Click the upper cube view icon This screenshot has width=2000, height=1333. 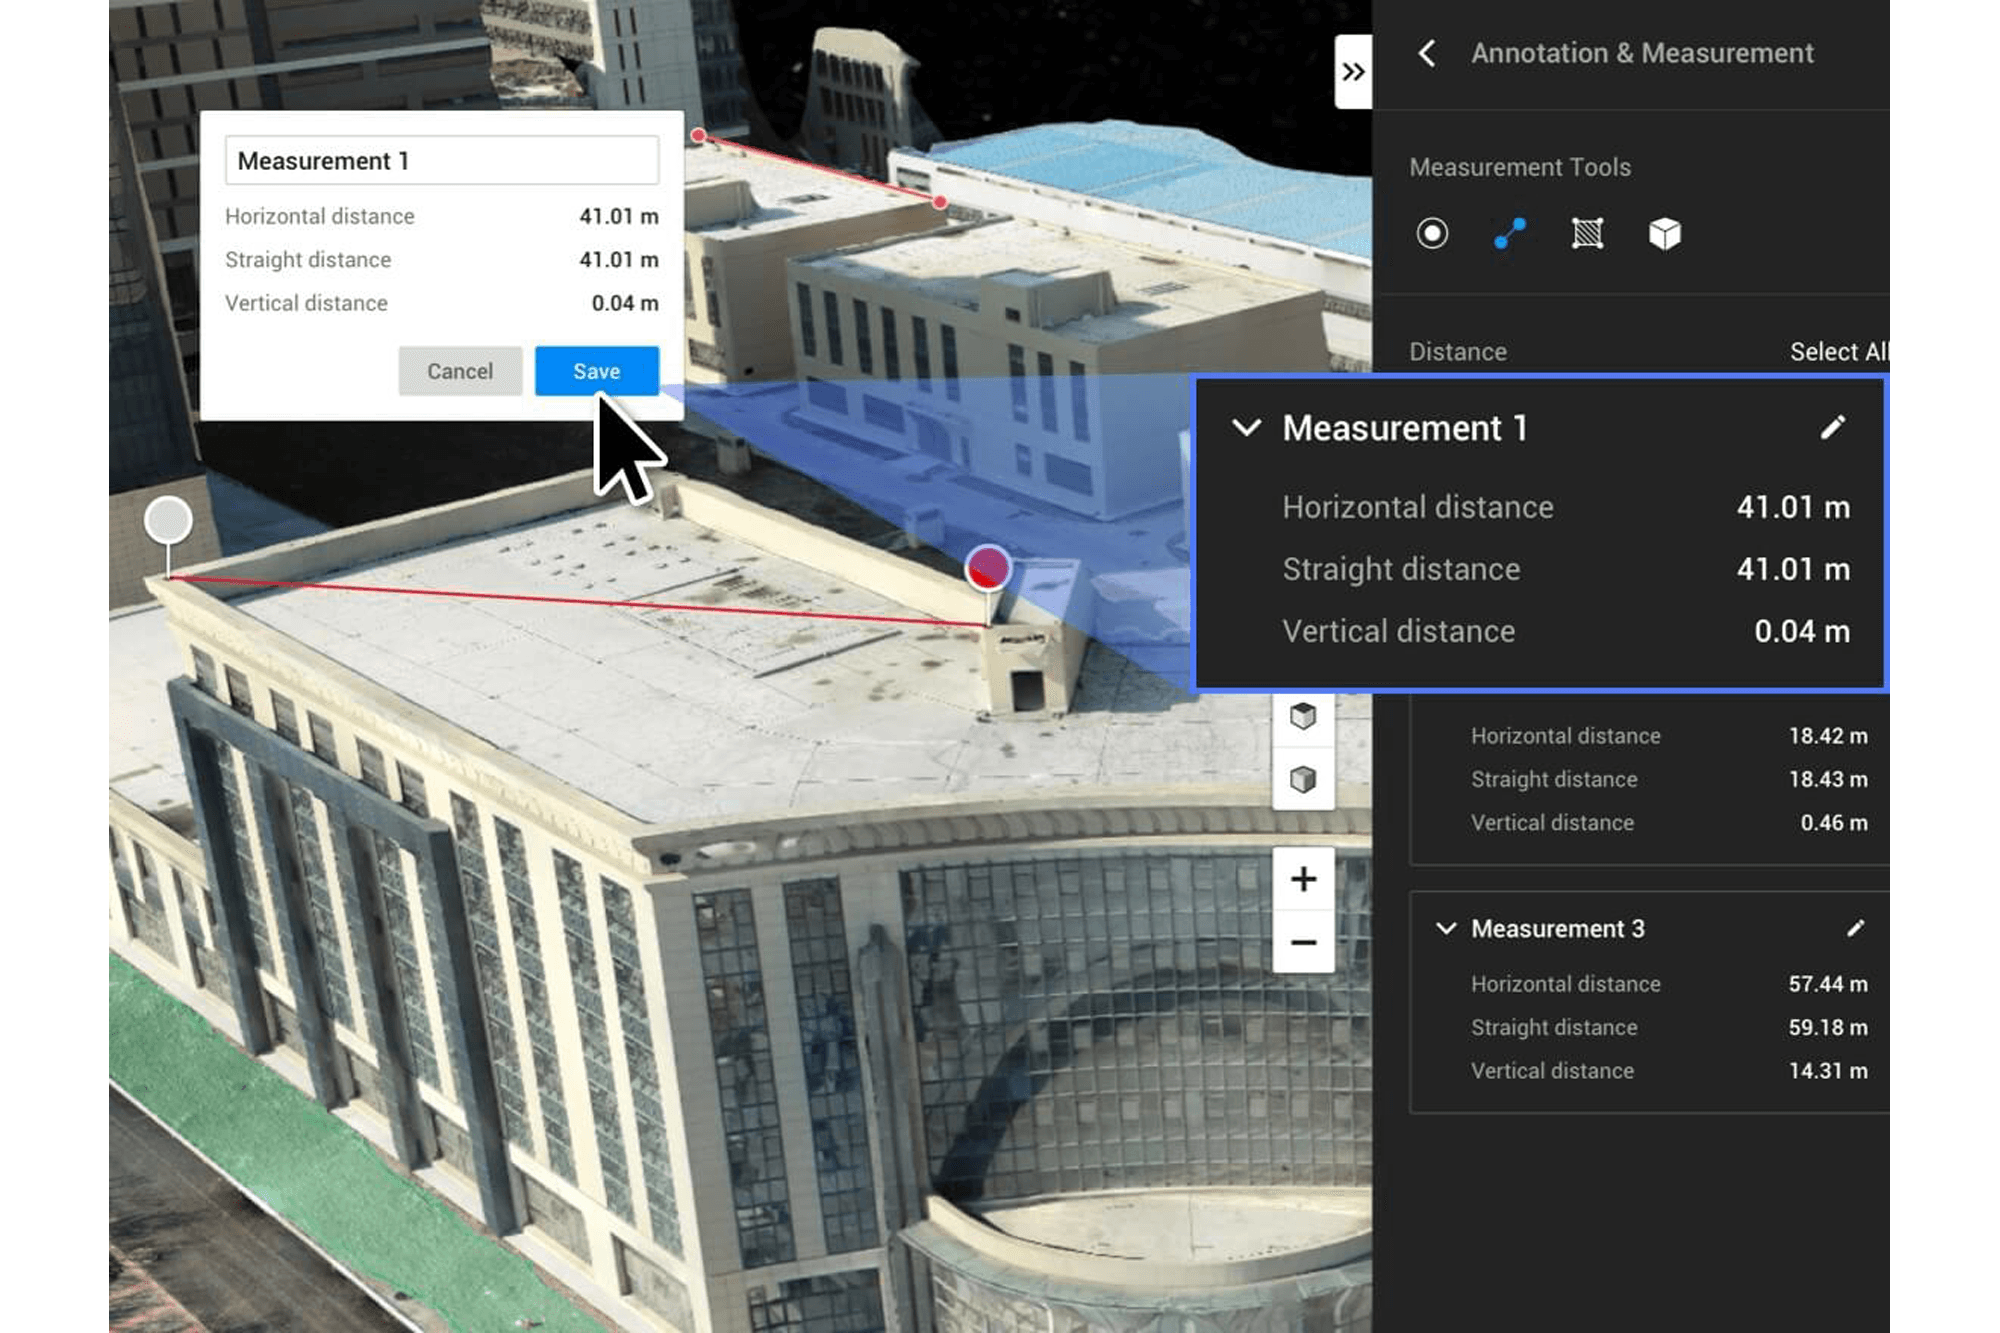tap(1302, 716)
